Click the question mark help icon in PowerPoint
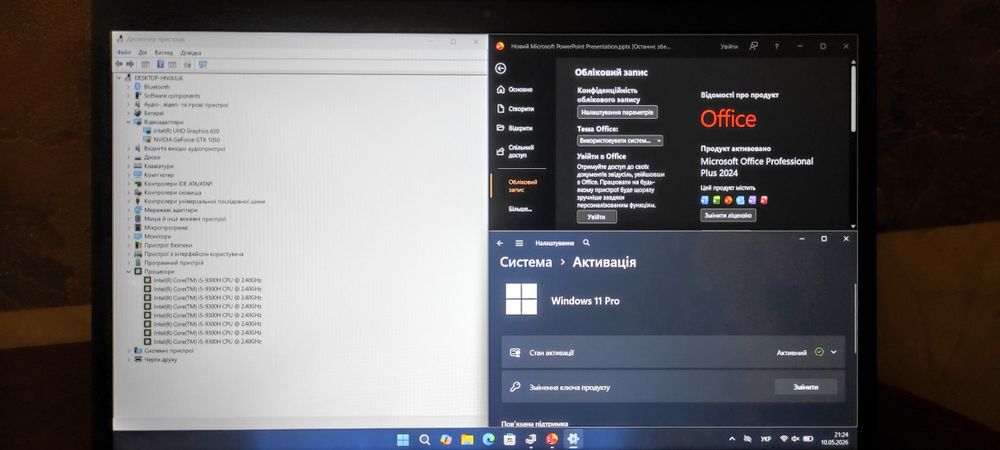Image resolution: width=1000 pixels, height=450 pixels. (776, 47)
